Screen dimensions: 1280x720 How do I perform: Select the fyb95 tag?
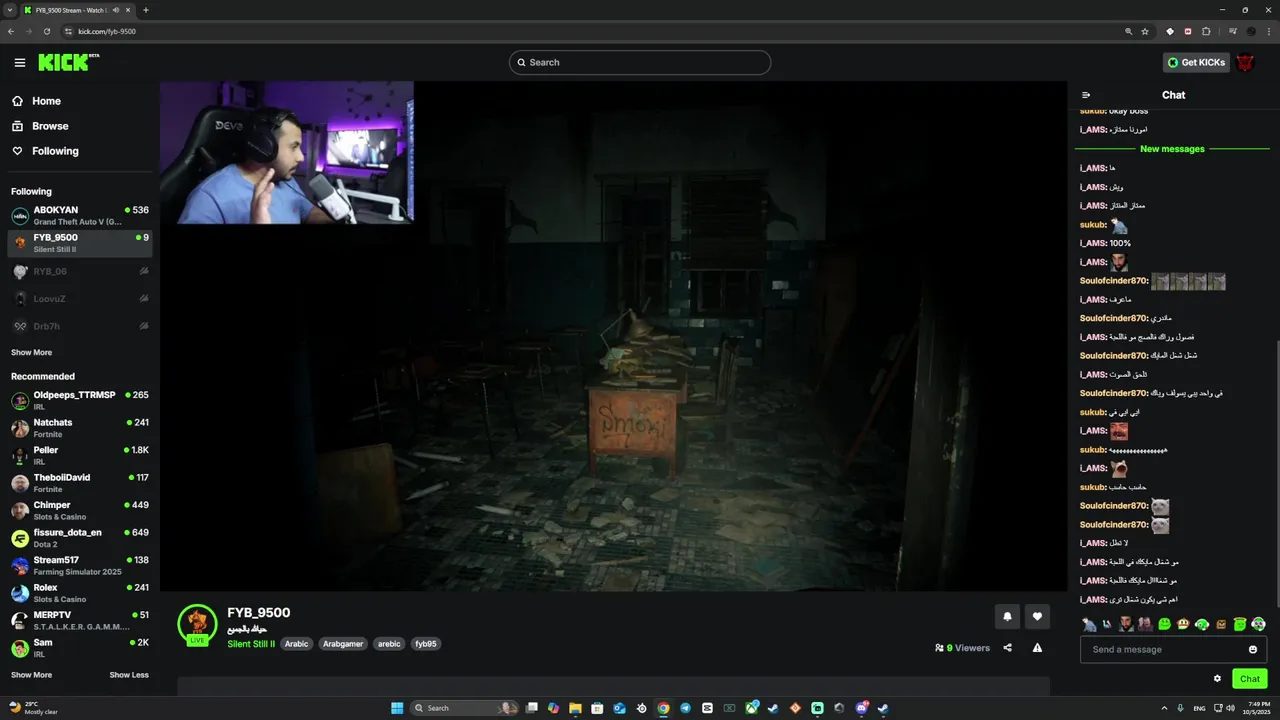tap(426, 644)
